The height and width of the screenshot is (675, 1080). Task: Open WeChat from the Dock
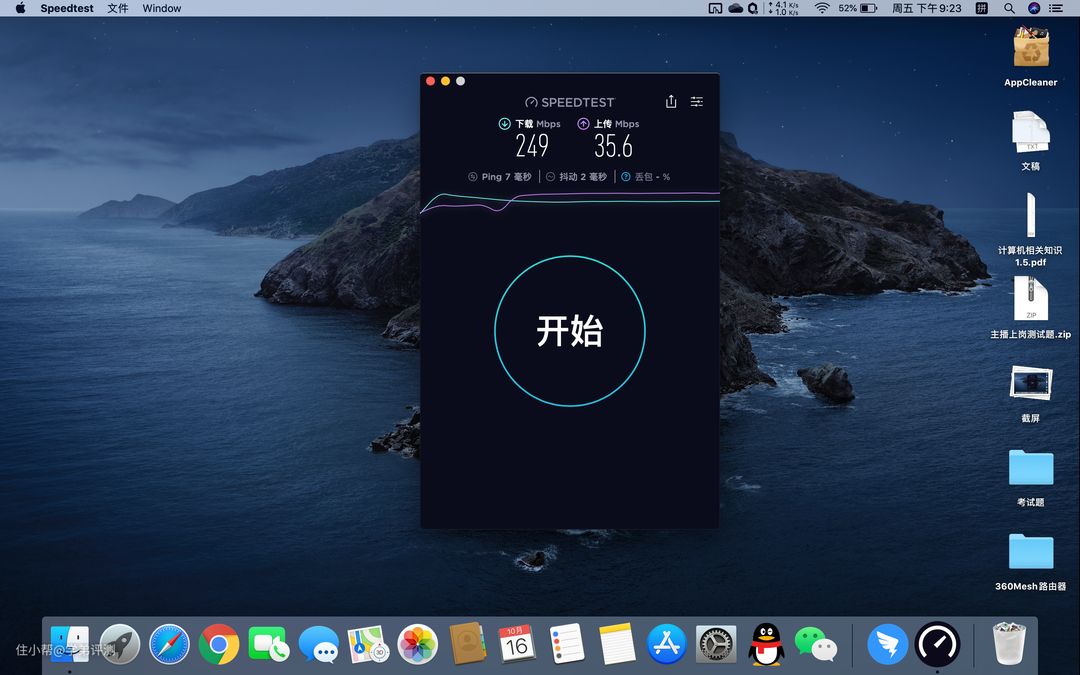(815, 644)
